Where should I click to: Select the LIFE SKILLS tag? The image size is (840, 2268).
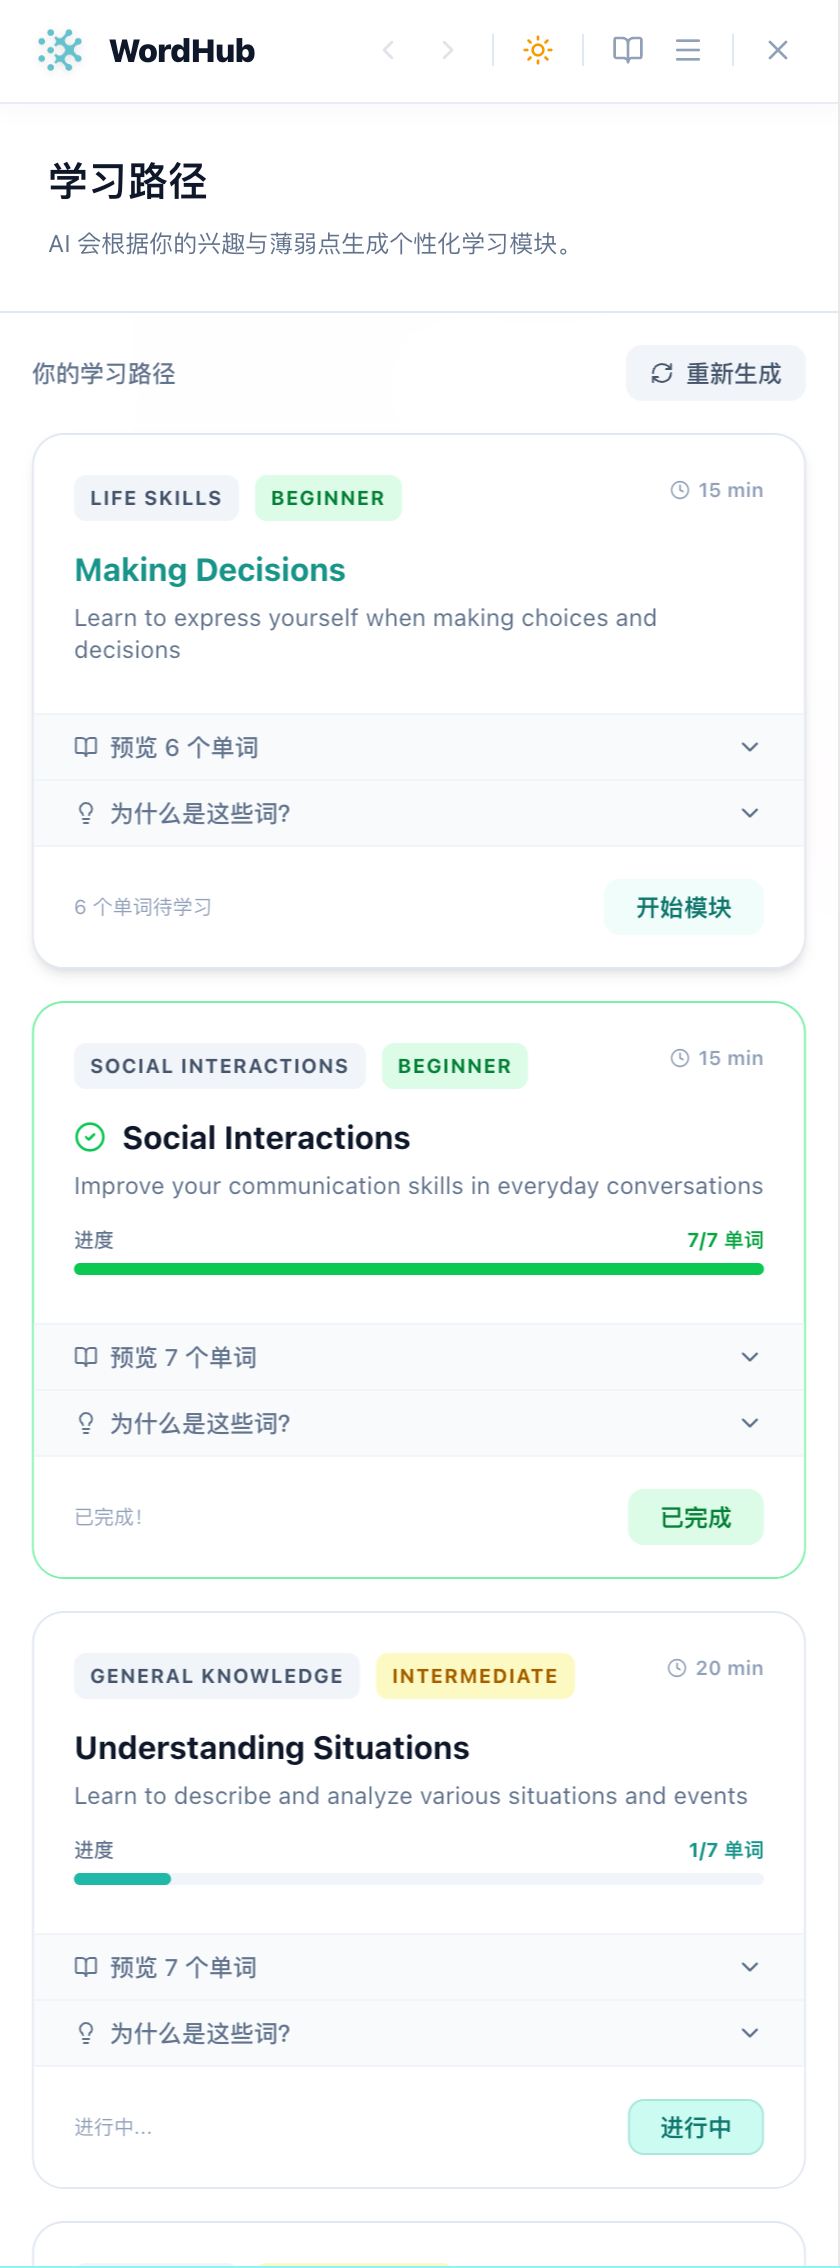pos(156,498)
